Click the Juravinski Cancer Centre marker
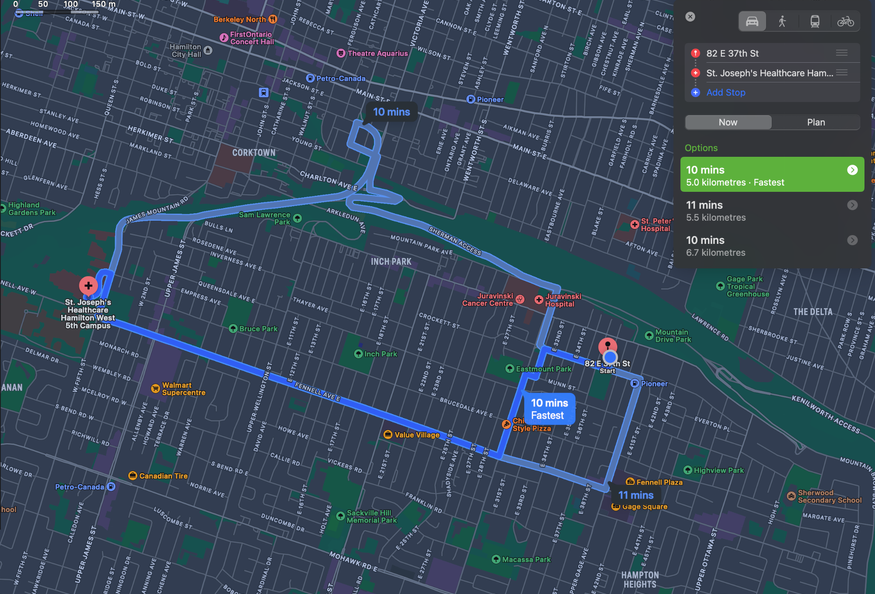Viewport: 875px width, 594px height. click(520, 299)
